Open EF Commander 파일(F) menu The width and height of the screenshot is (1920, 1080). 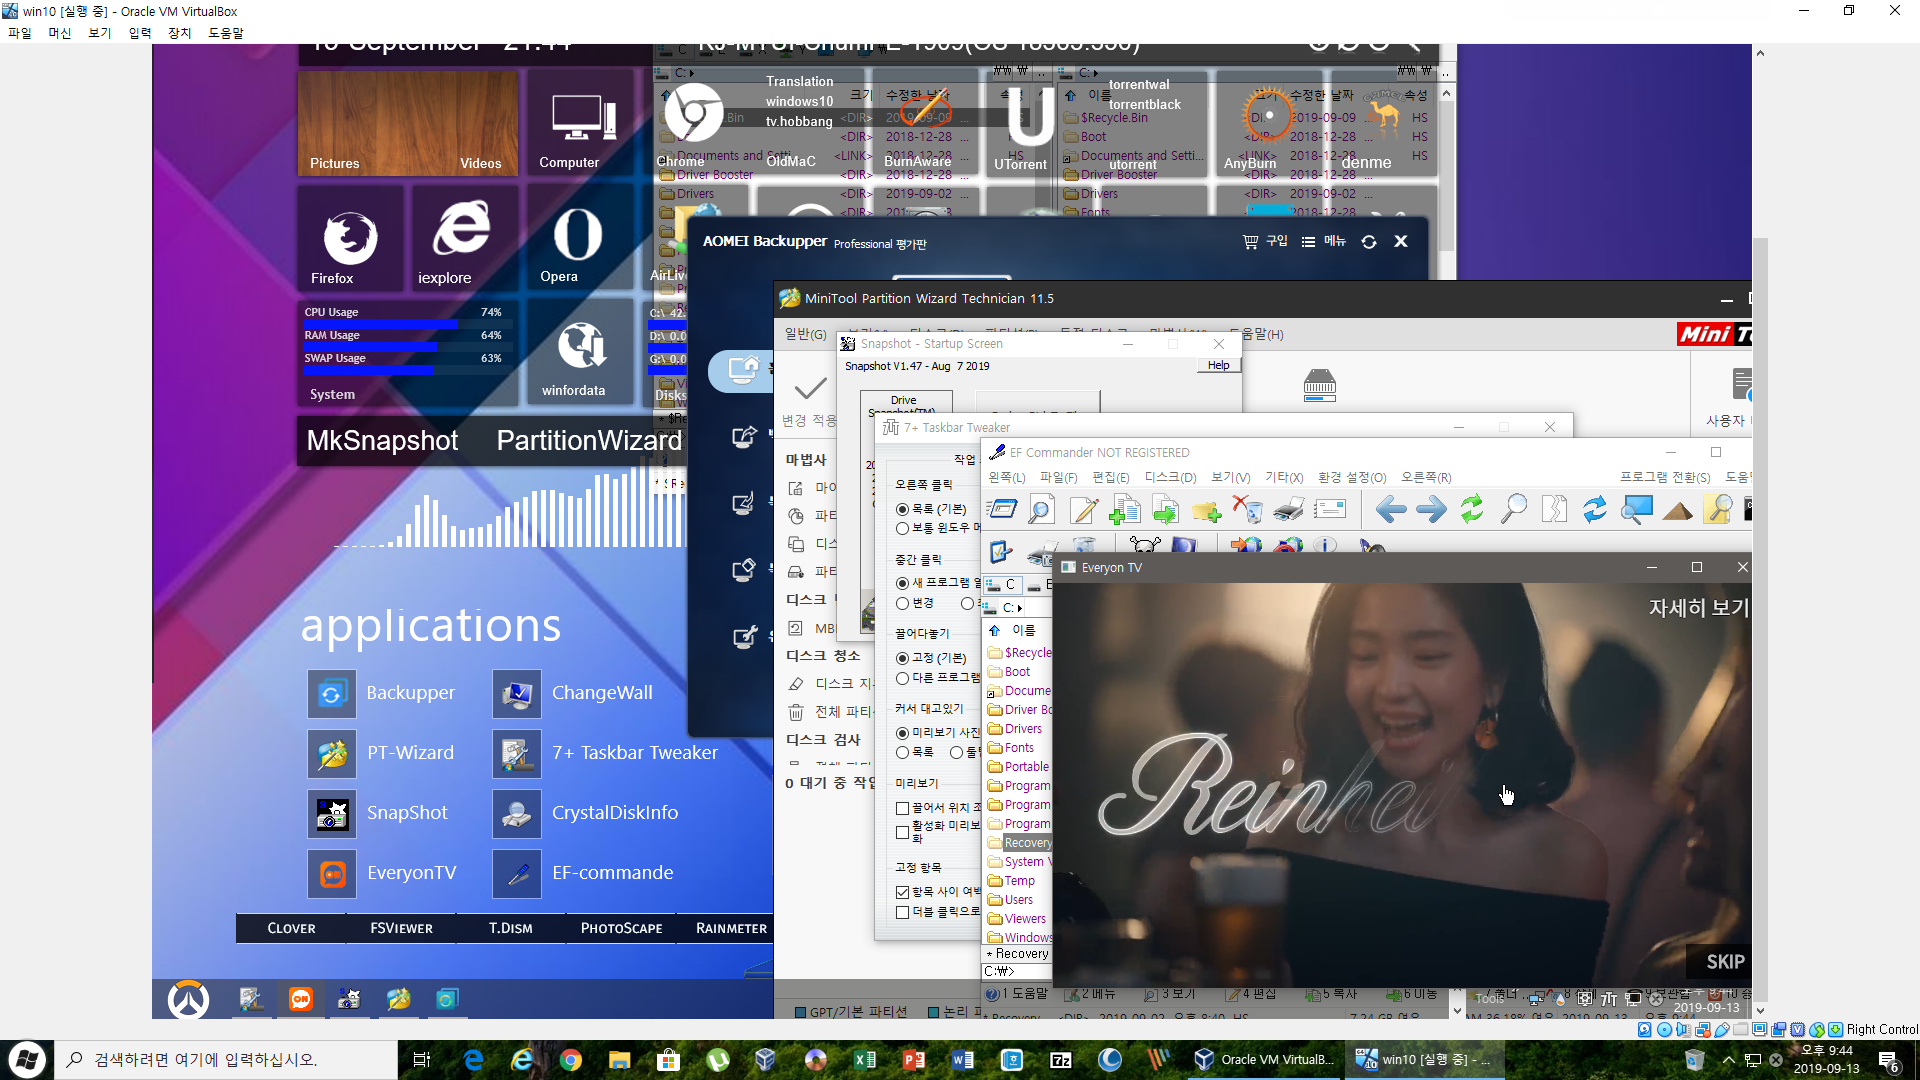[x=1059, y=478]
